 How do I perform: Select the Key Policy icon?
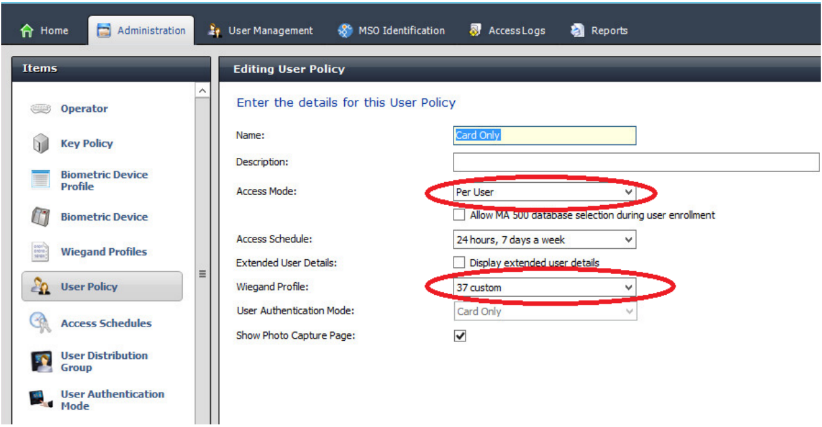coord(40,144)
